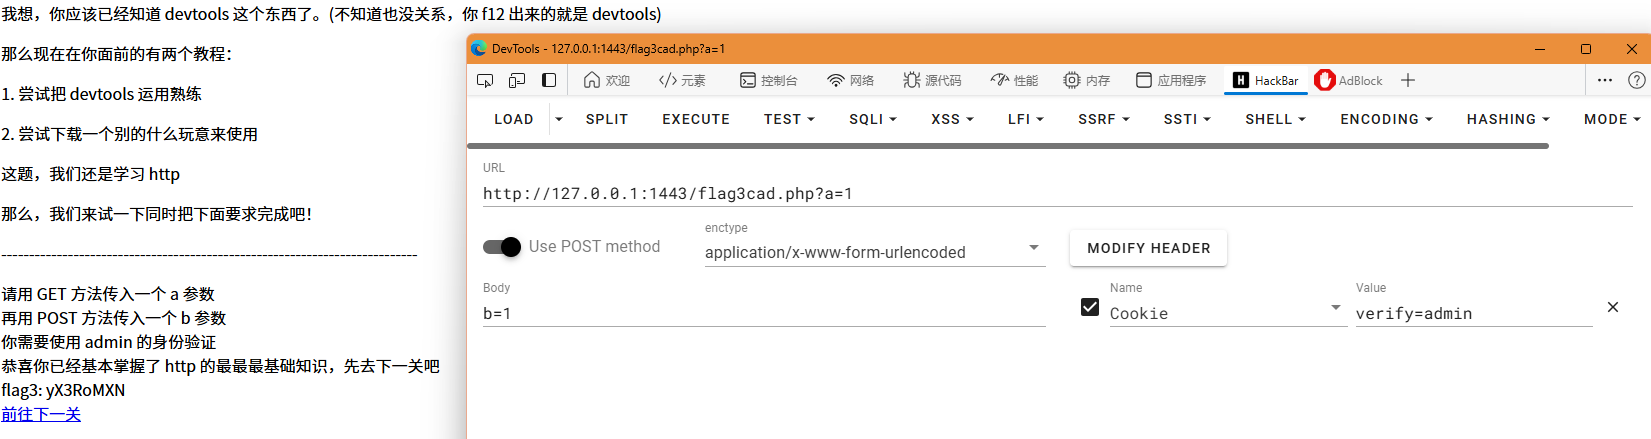Open DevTools help question mark icon
The image size is (1651, 439).
(x=1636, y=80)
